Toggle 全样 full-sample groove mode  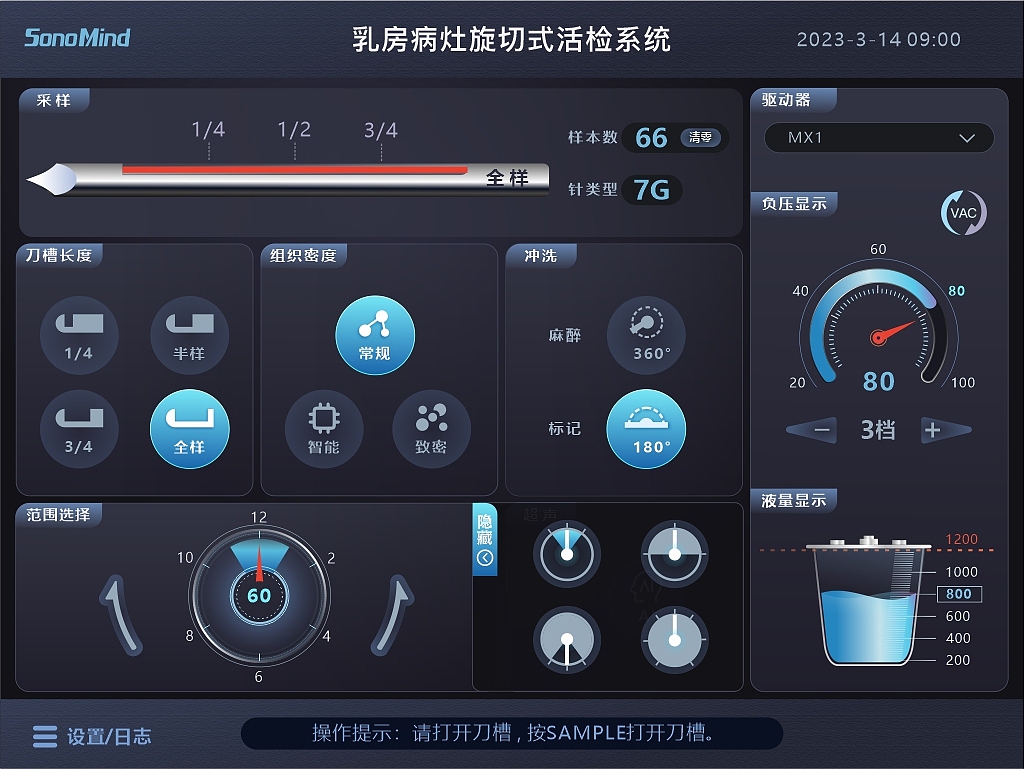click(x=190, y=428)
